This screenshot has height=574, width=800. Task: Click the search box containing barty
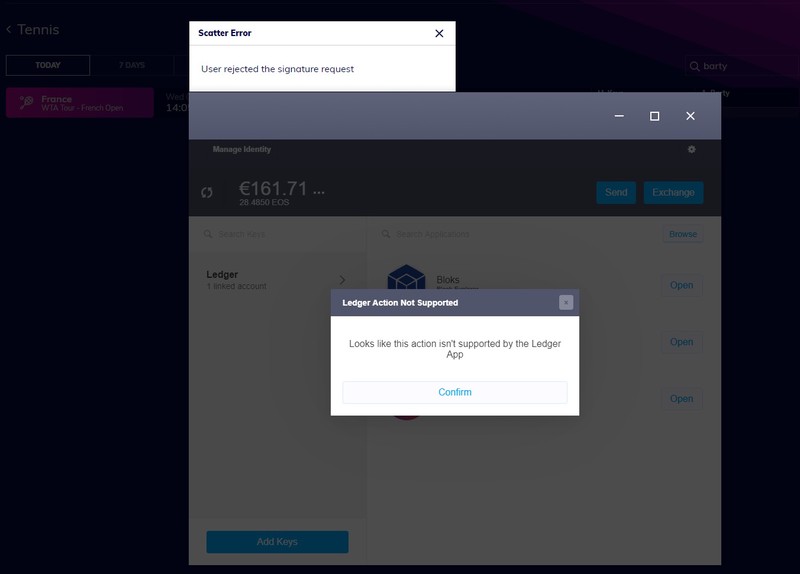(x=742, y=66)
